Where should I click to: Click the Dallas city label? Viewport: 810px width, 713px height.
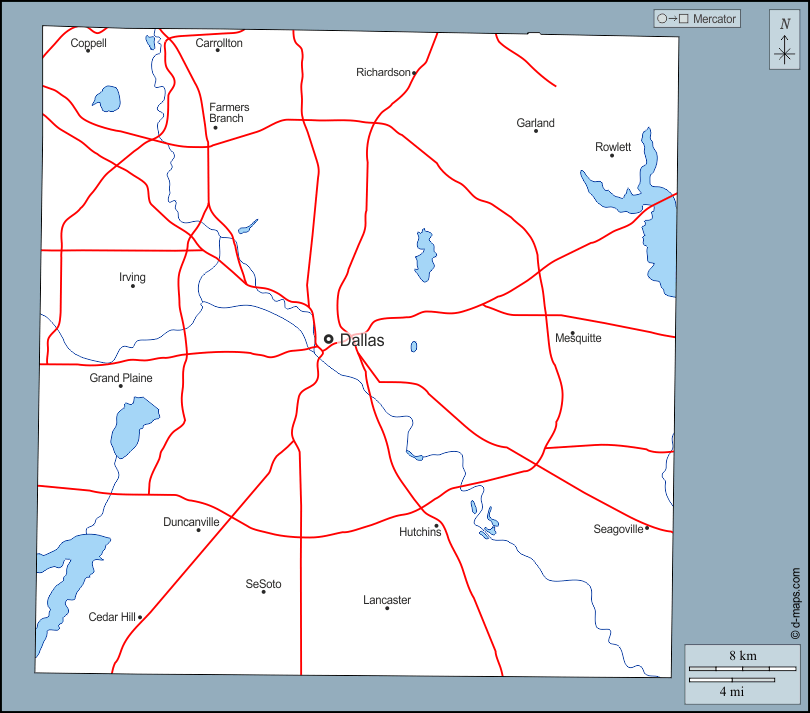362,340
